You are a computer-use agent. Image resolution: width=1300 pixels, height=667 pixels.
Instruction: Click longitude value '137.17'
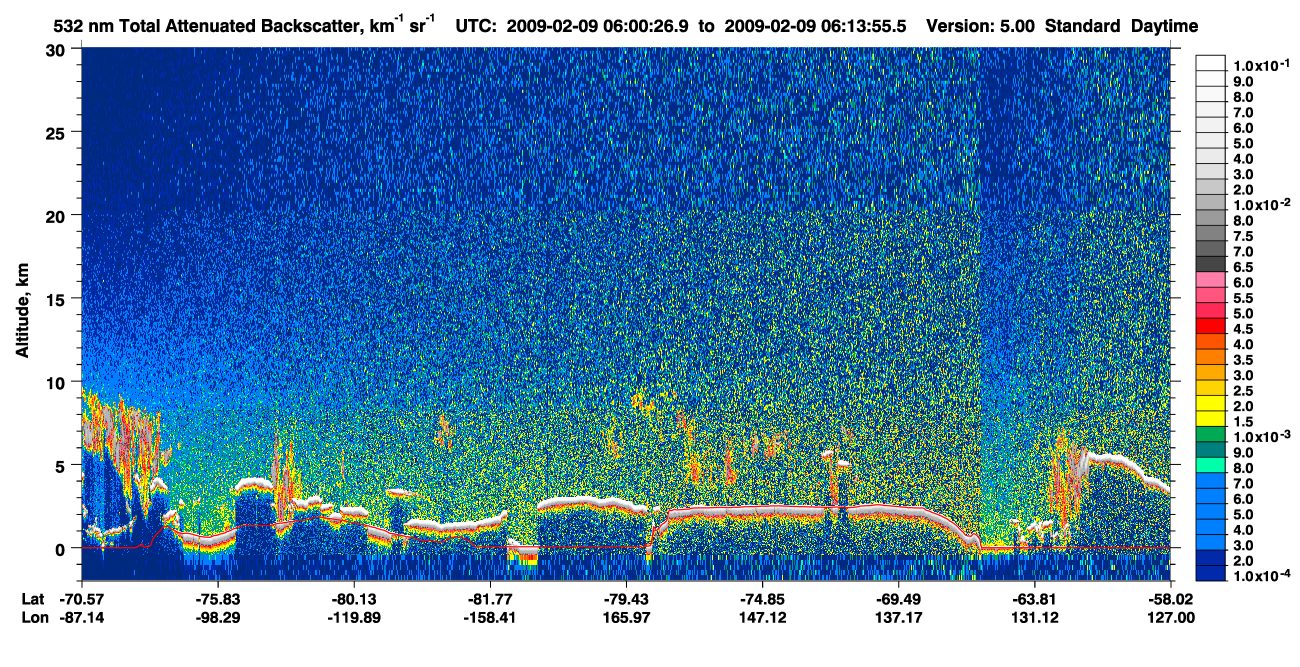click(x=898, y=617)
